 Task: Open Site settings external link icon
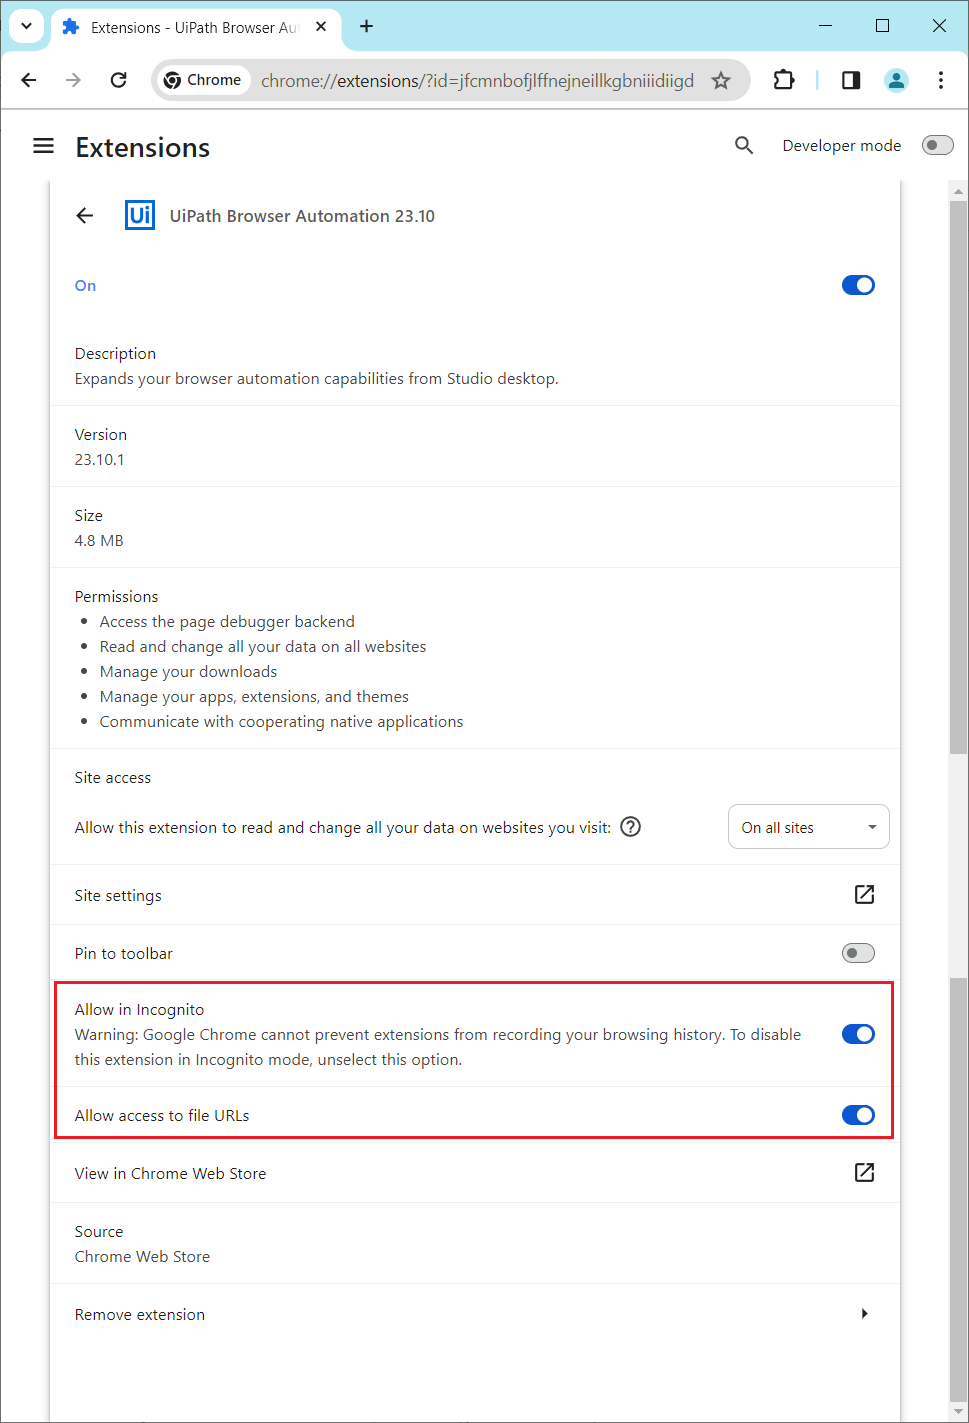click(864, 895)
